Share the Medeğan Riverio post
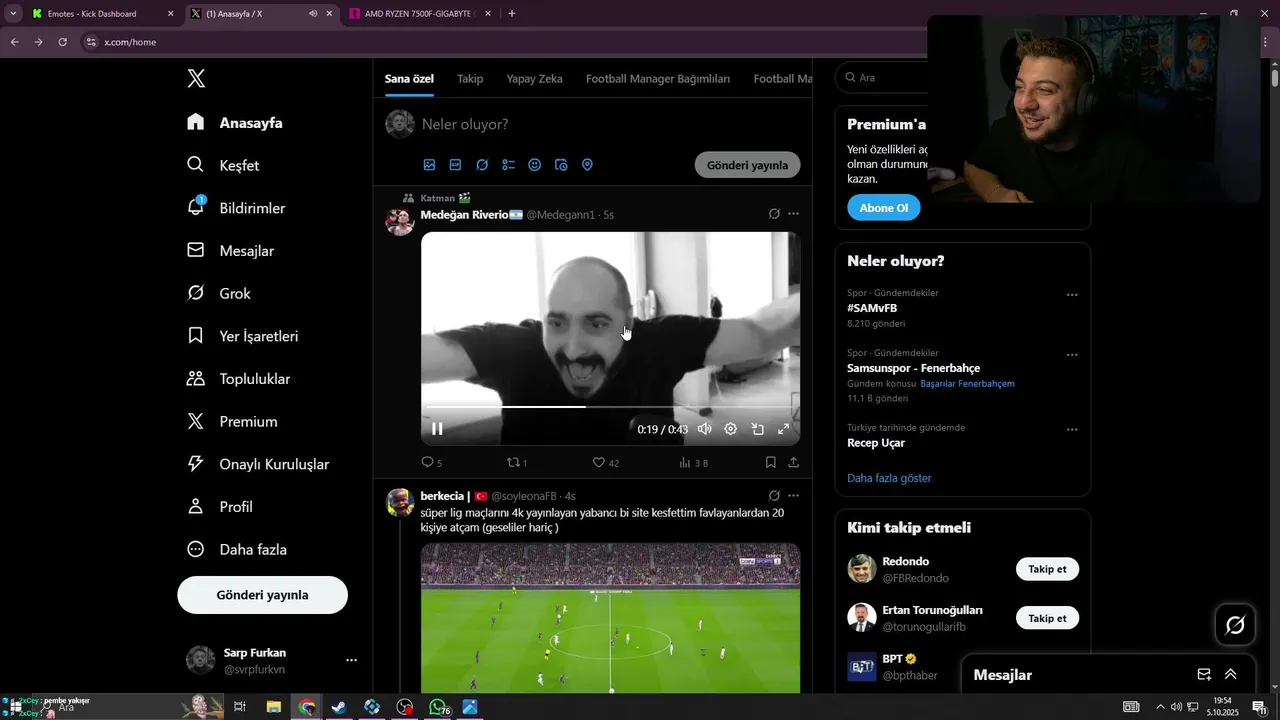 coord(793,462)
